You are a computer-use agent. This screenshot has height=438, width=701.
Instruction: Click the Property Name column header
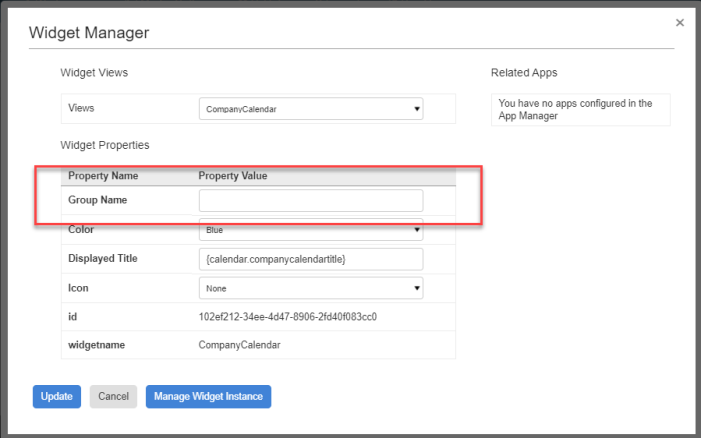(x=103, y=176)
